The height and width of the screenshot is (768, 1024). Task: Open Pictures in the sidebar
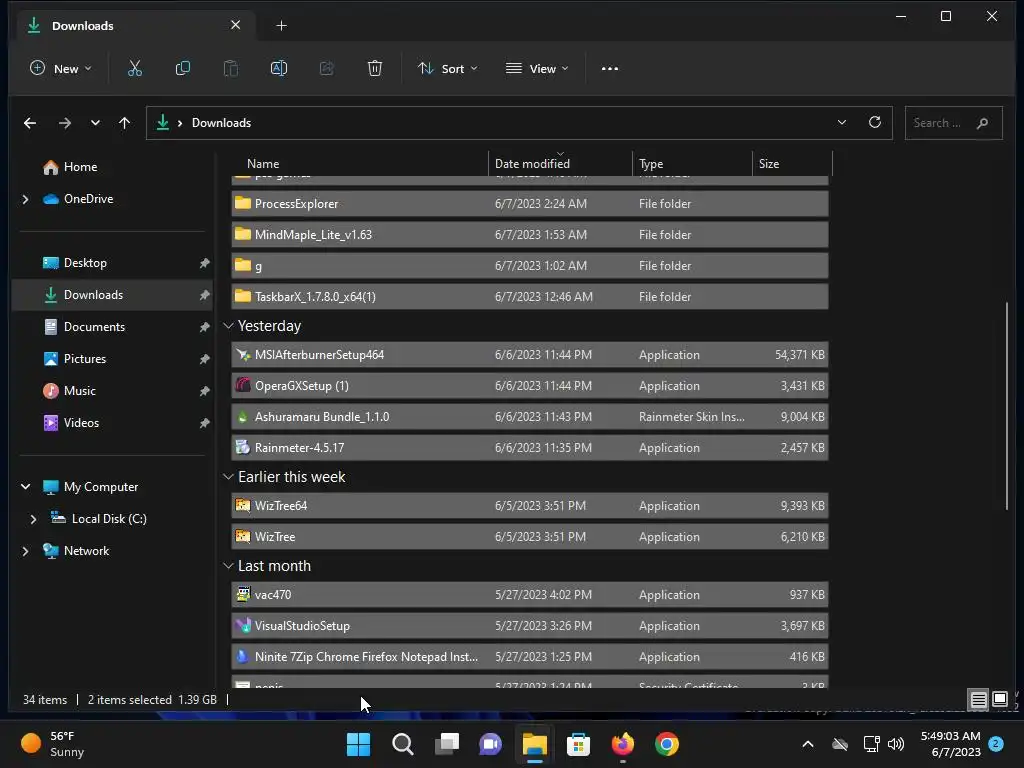point(85,359)
